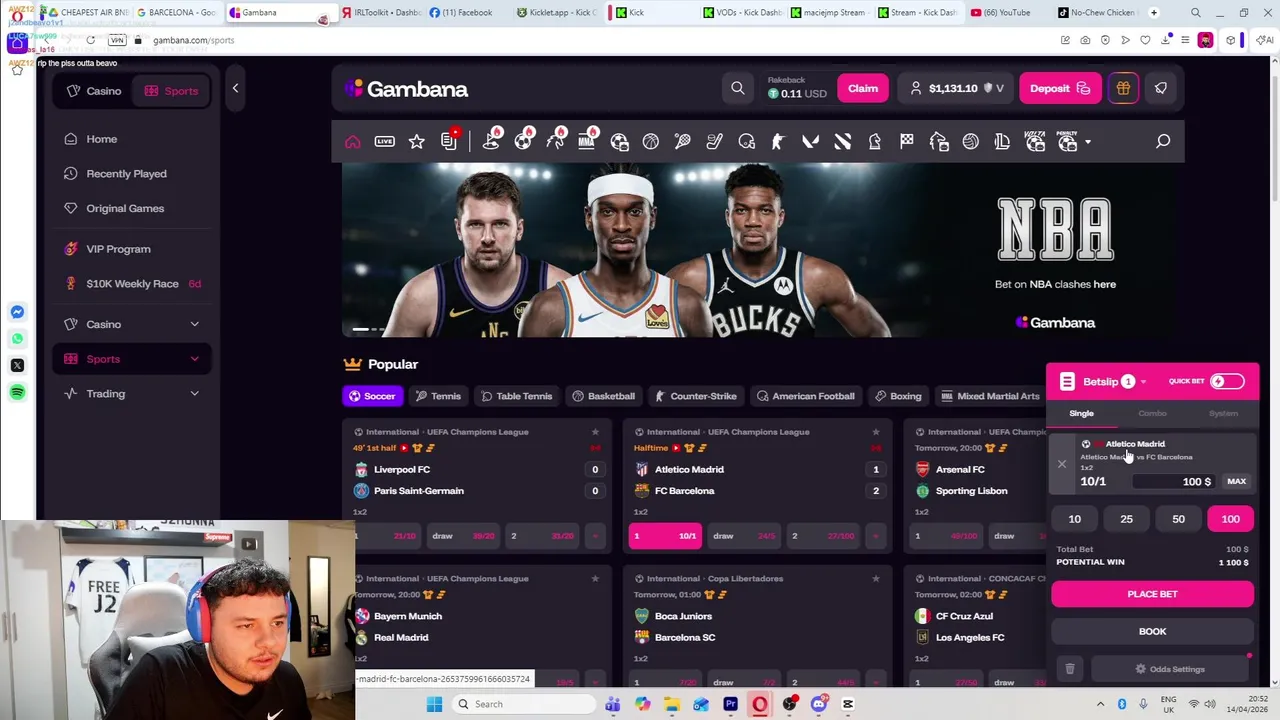Select the tennis racket sport icon

(683, 142)
